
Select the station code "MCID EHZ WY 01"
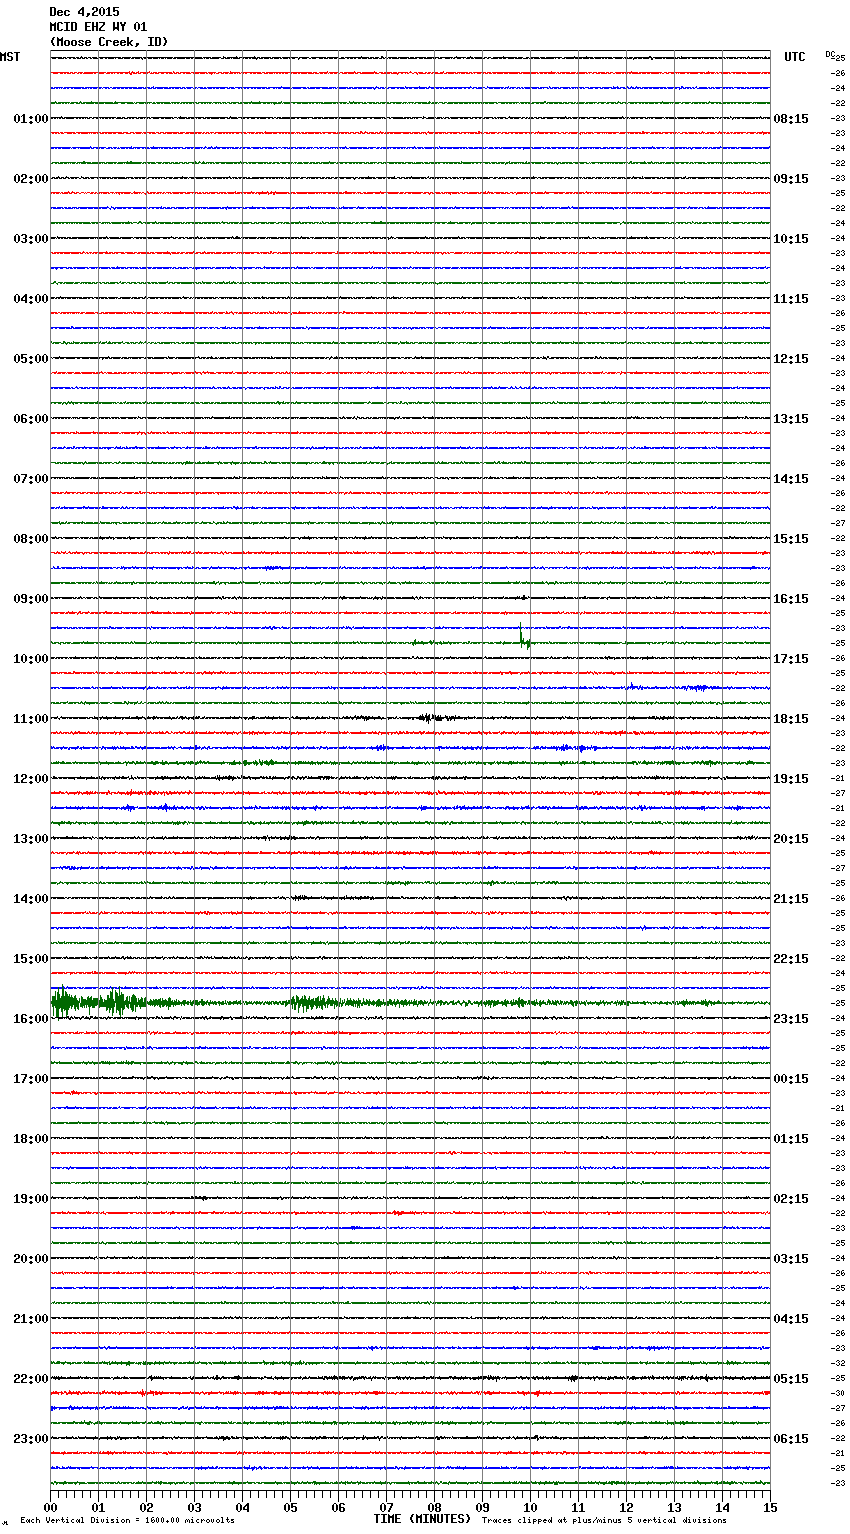(x=98, y=27)
